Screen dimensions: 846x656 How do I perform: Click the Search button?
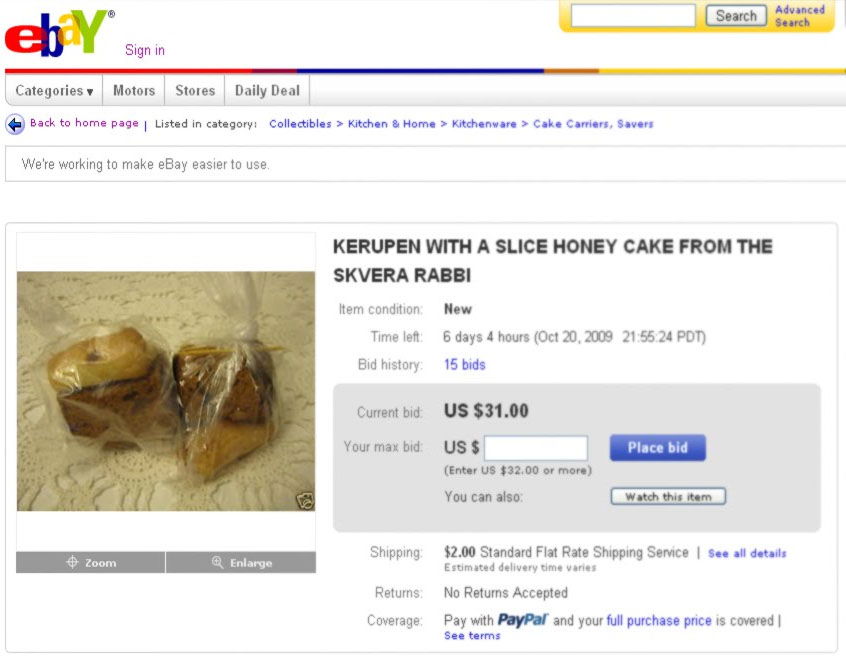[x=735, y=15]
